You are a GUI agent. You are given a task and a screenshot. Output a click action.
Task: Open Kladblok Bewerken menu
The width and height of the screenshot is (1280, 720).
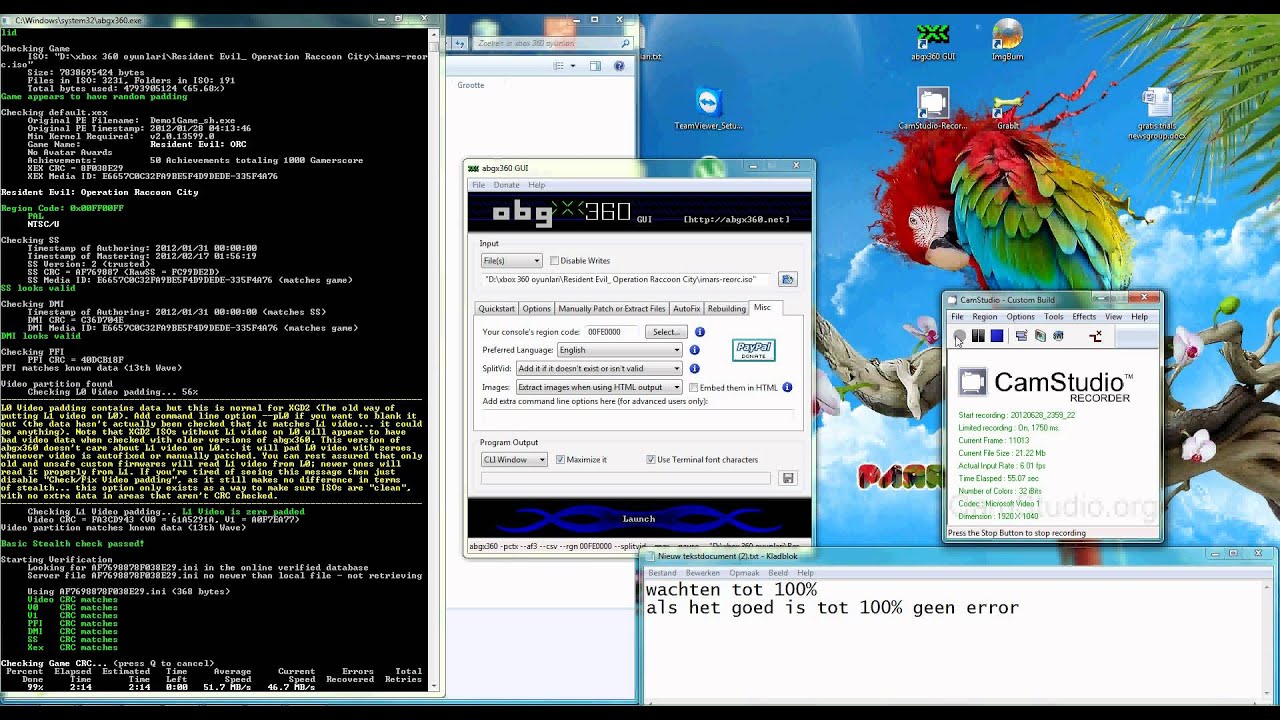pos(703,573)
